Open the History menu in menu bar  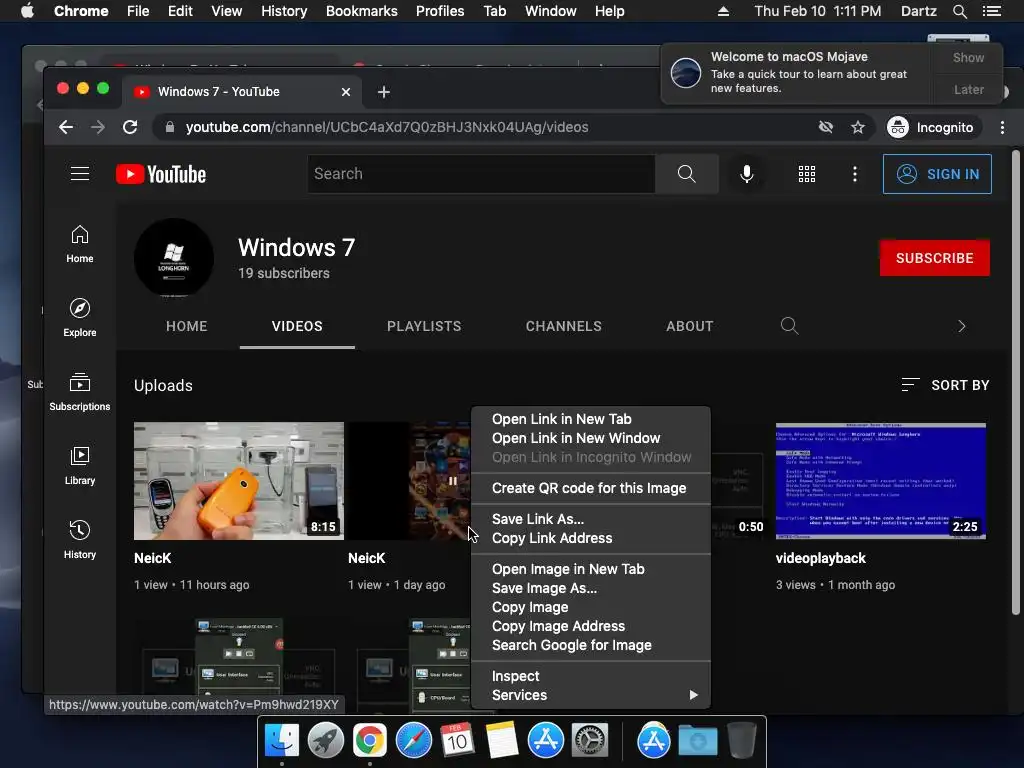coord(284,11)
